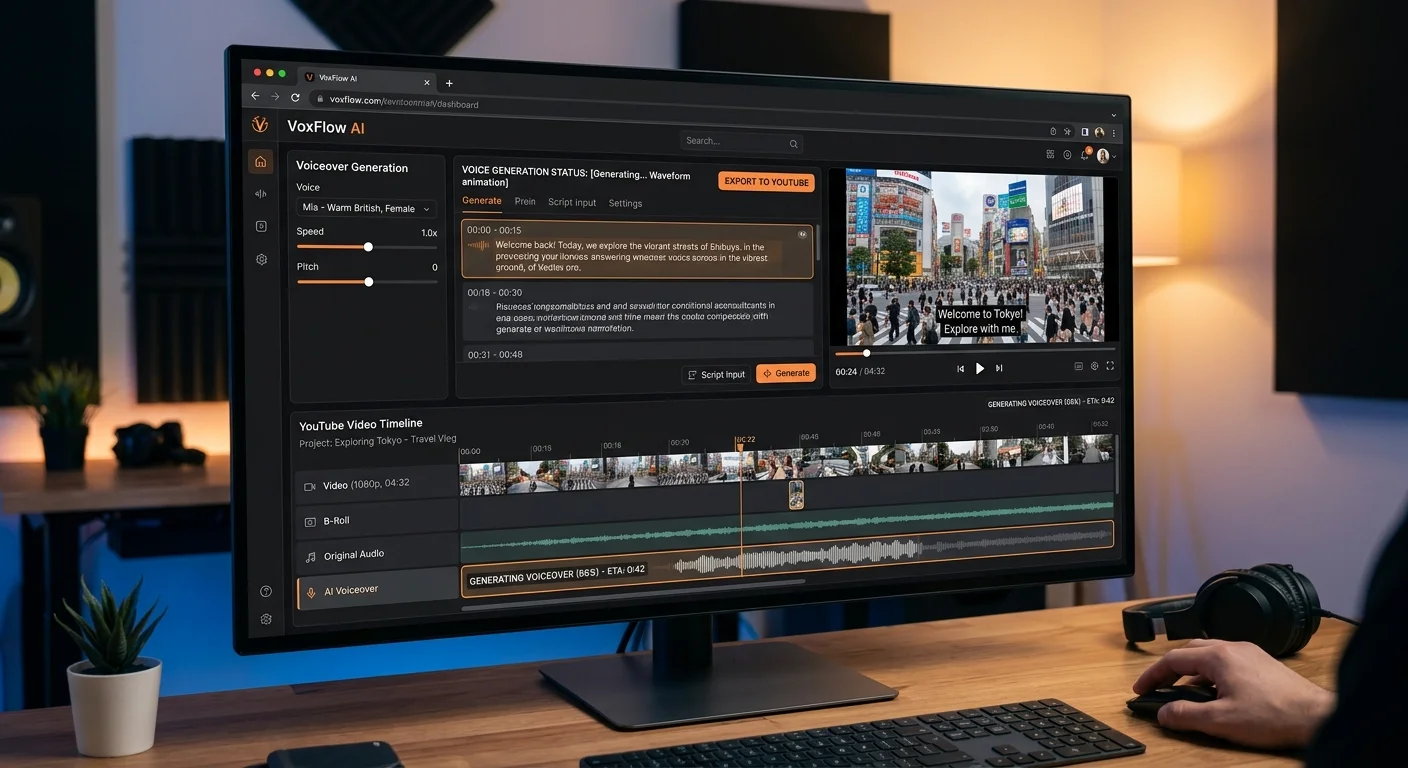This screenshot has height=768, width=1408.
Task: Click the B-Roll clip thumbnail on timeline
Action: tap(796, 494)
